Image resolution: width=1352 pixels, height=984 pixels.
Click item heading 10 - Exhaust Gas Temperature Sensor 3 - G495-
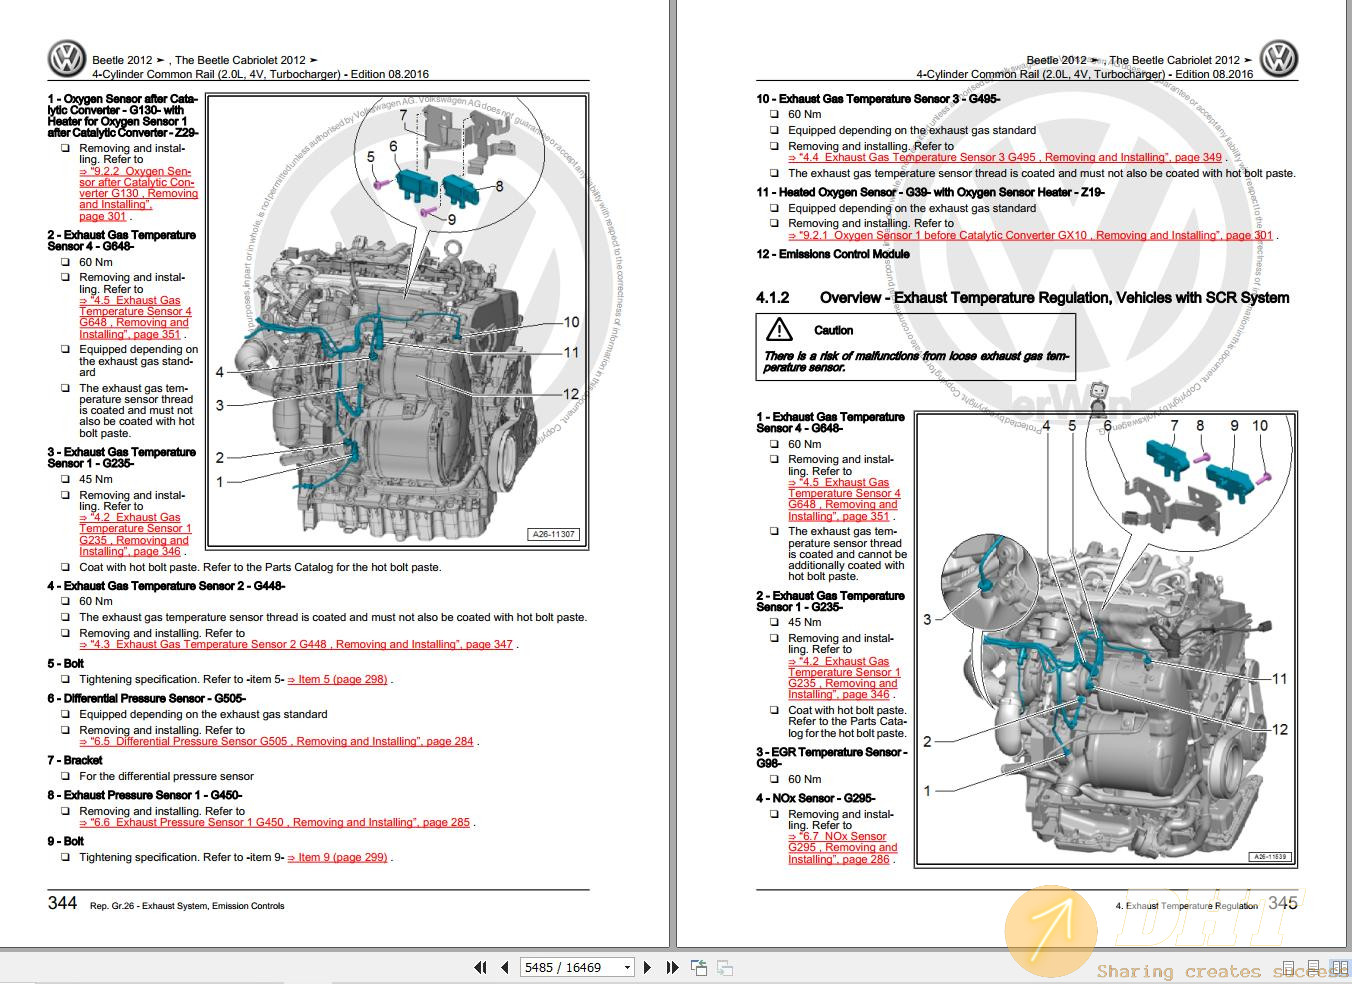pos(878,99)
